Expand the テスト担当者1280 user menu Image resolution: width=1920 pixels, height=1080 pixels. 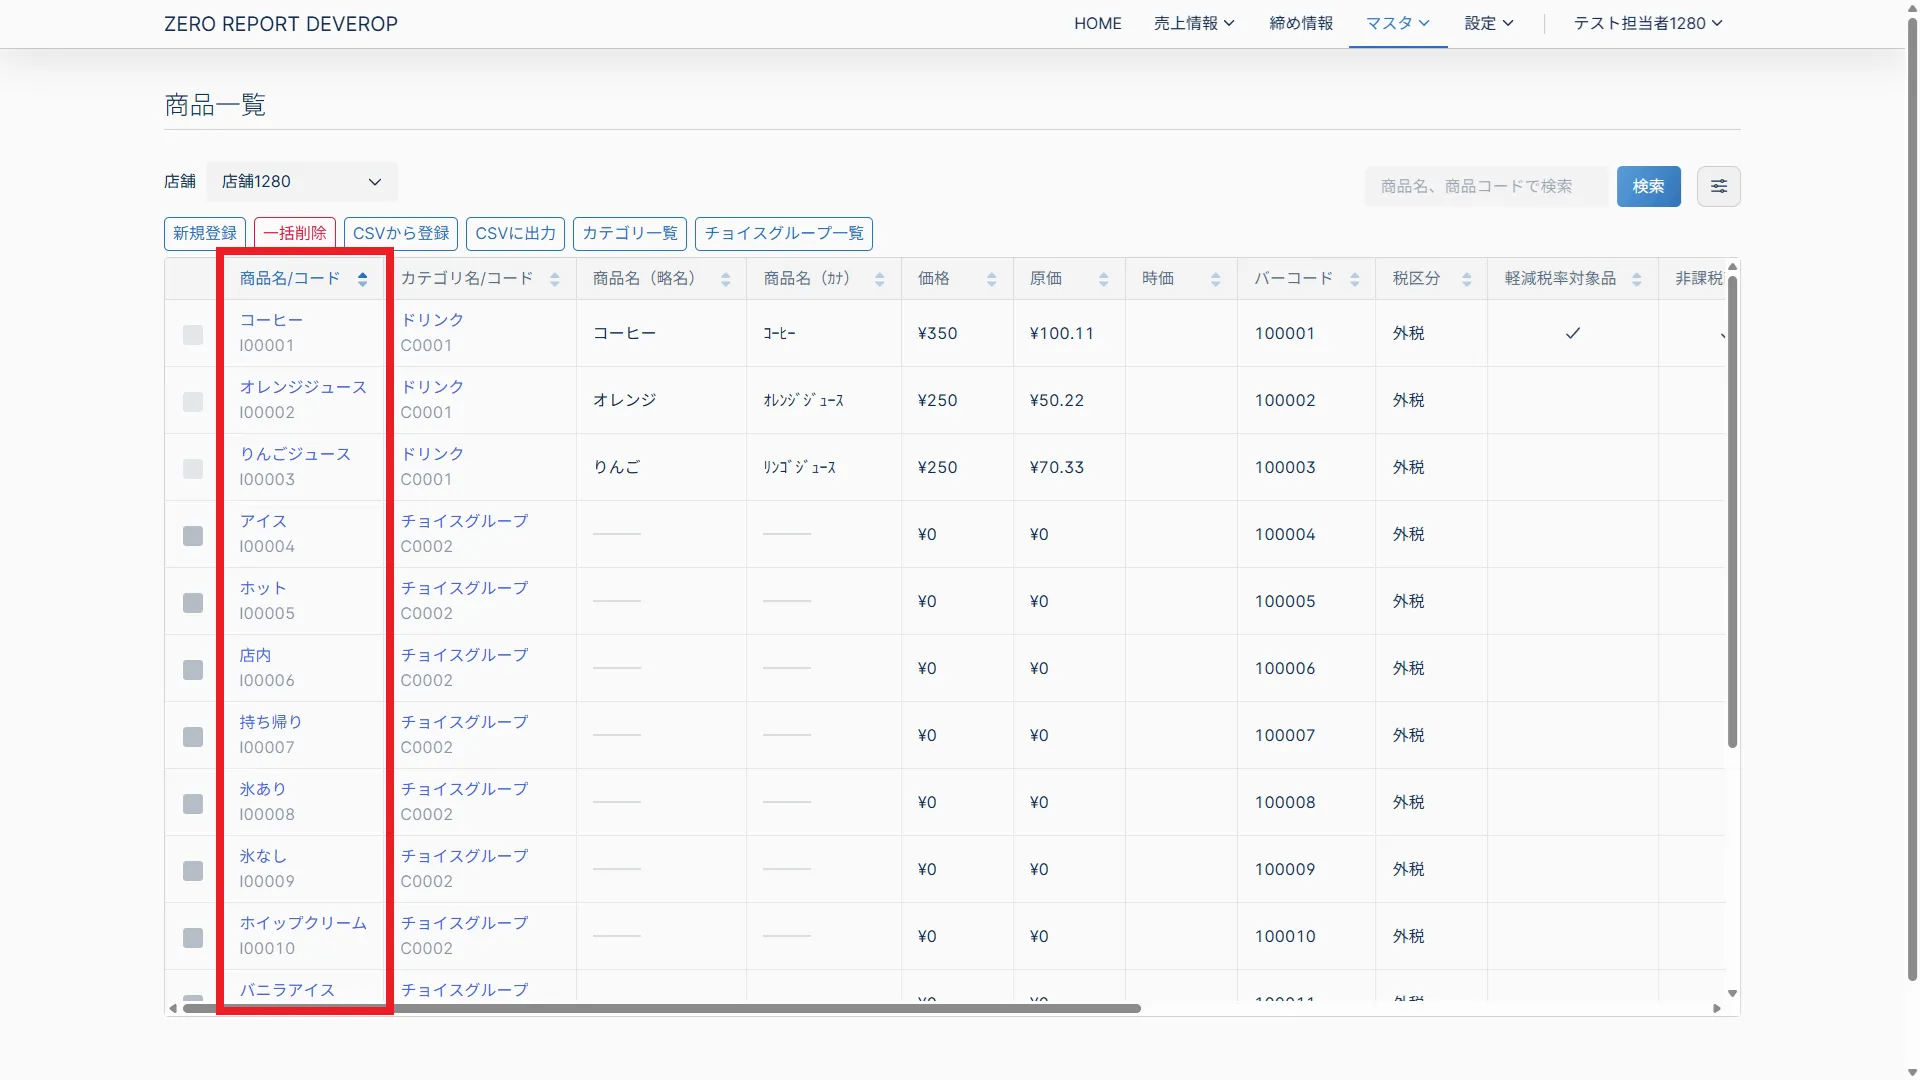click(x=1647, y=23)
